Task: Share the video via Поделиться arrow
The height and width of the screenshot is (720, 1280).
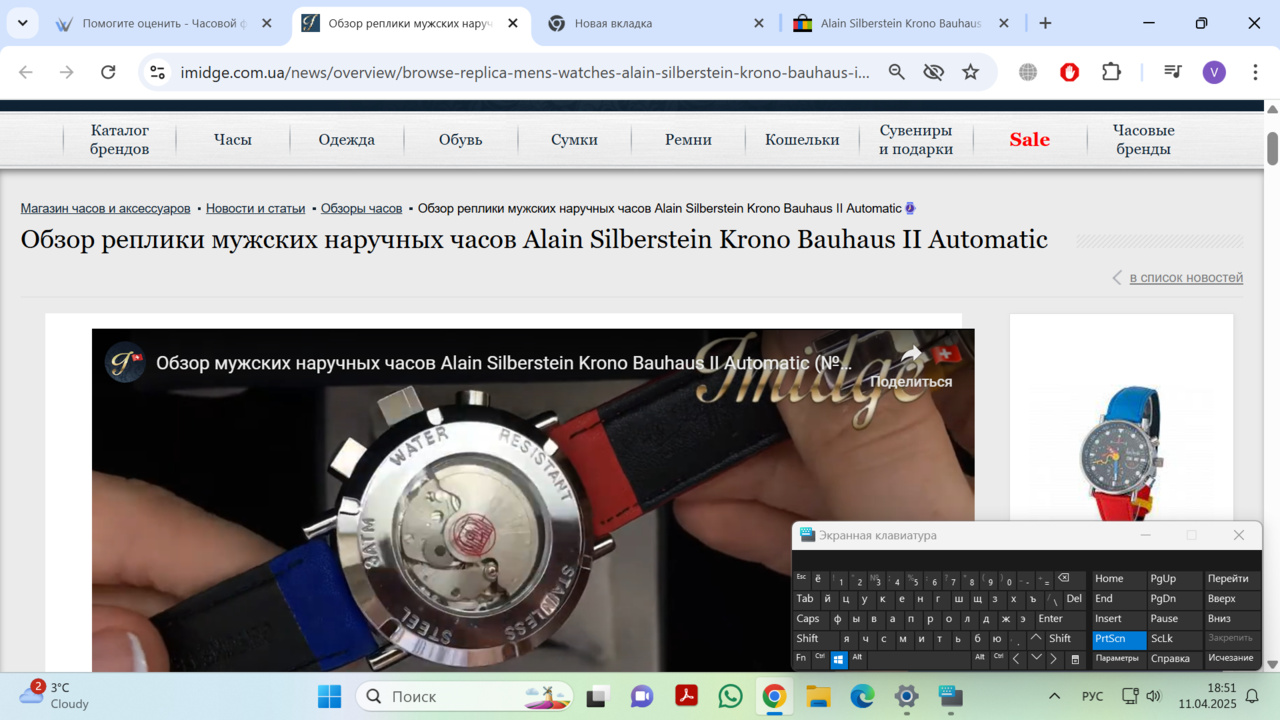Action: coord(910,356)
